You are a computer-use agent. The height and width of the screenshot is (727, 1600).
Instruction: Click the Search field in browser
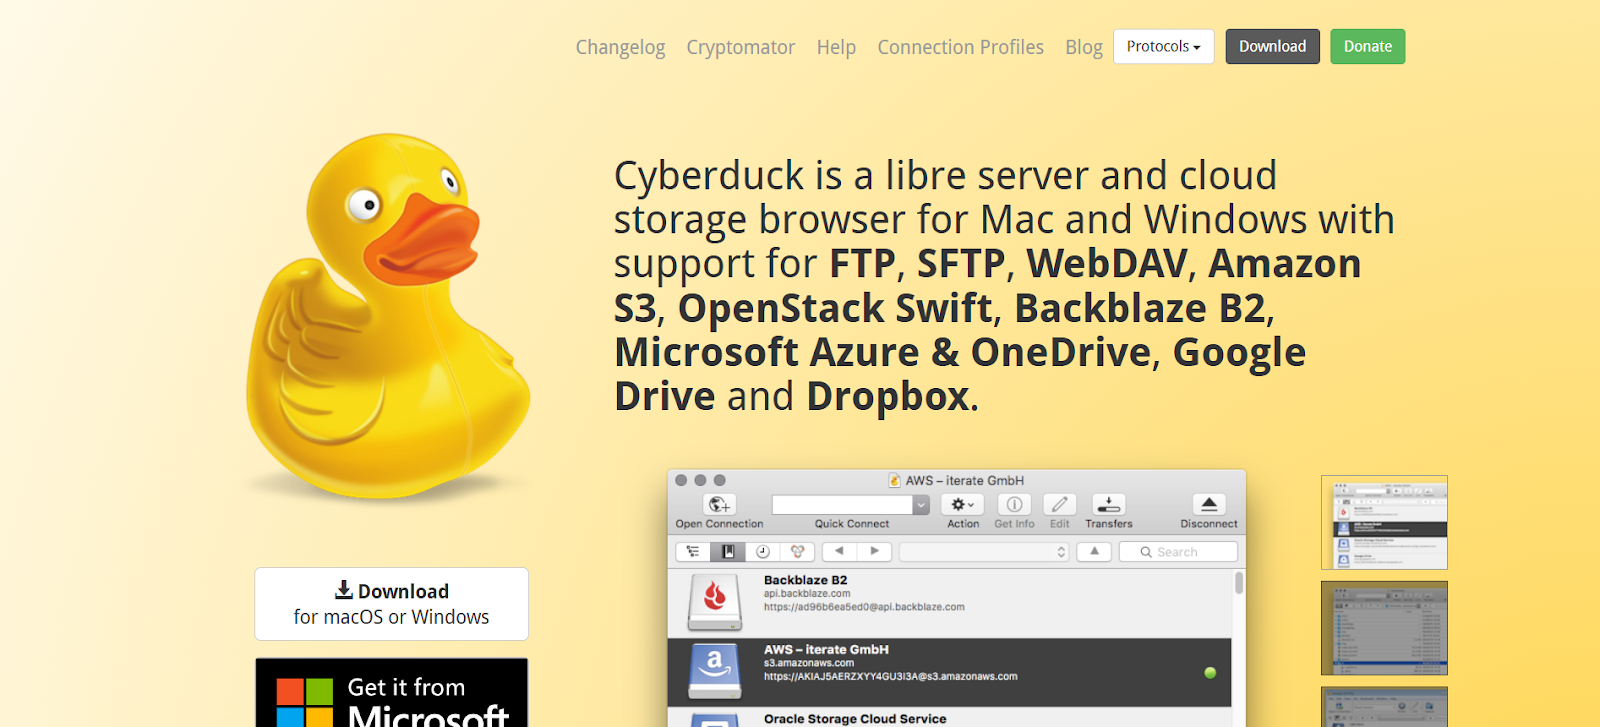1177,552
